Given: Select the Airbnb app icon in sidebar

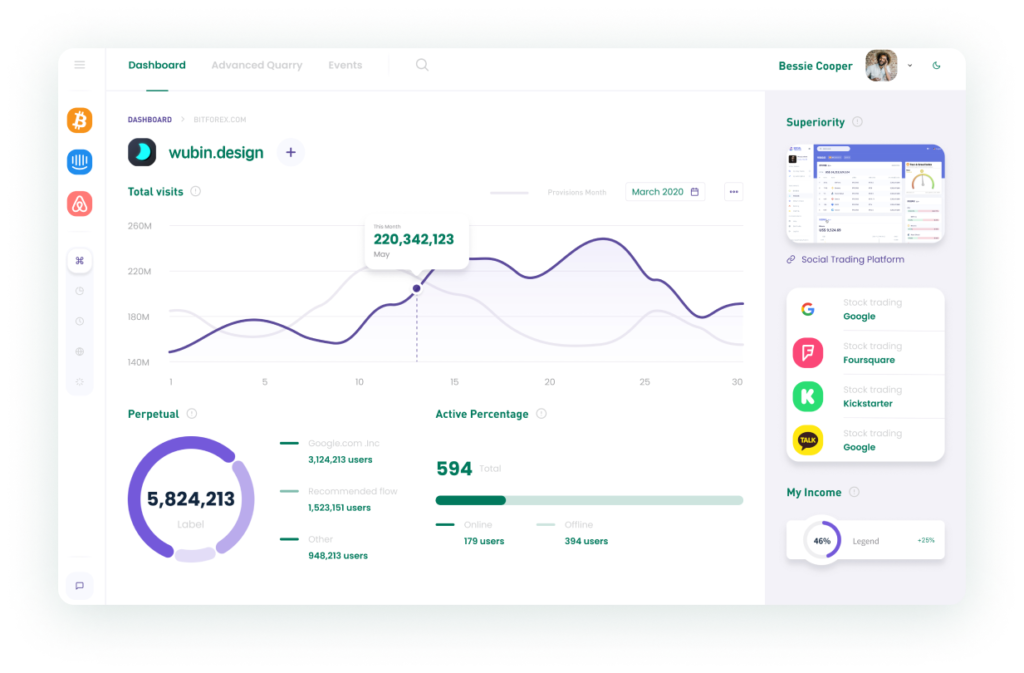Looking at the screenshot, I should pyautogui.click(x=80, y=204).
